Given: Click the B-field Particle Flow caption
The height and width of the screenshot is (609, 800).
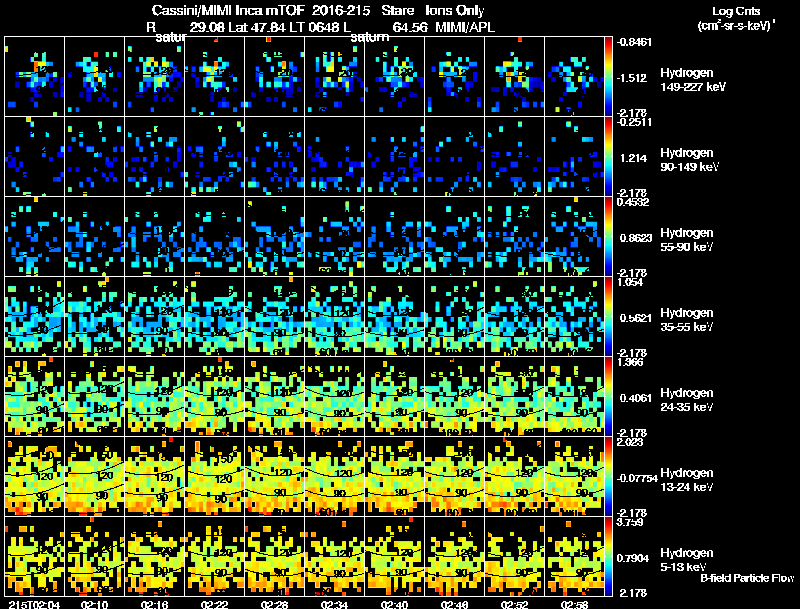Looking at the screenshot, I should point(746,578).
